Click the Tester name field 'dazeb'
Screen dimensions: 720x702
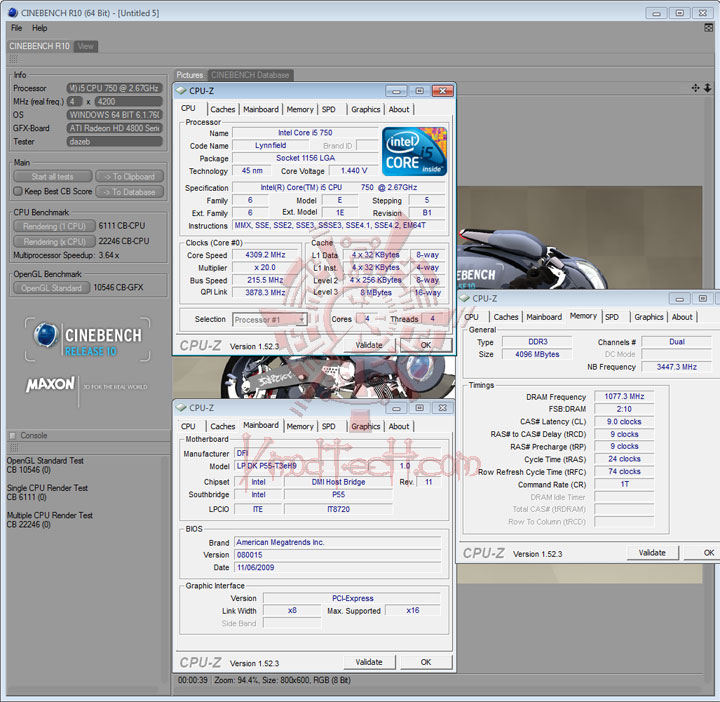point(115,142)
